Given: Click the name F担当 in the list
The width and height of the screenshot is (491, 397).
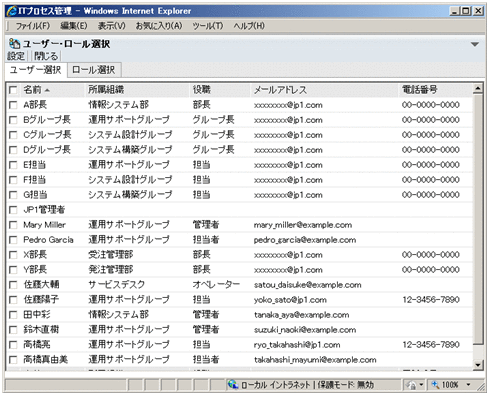Looking at the screenshot, I should [34, 180].
